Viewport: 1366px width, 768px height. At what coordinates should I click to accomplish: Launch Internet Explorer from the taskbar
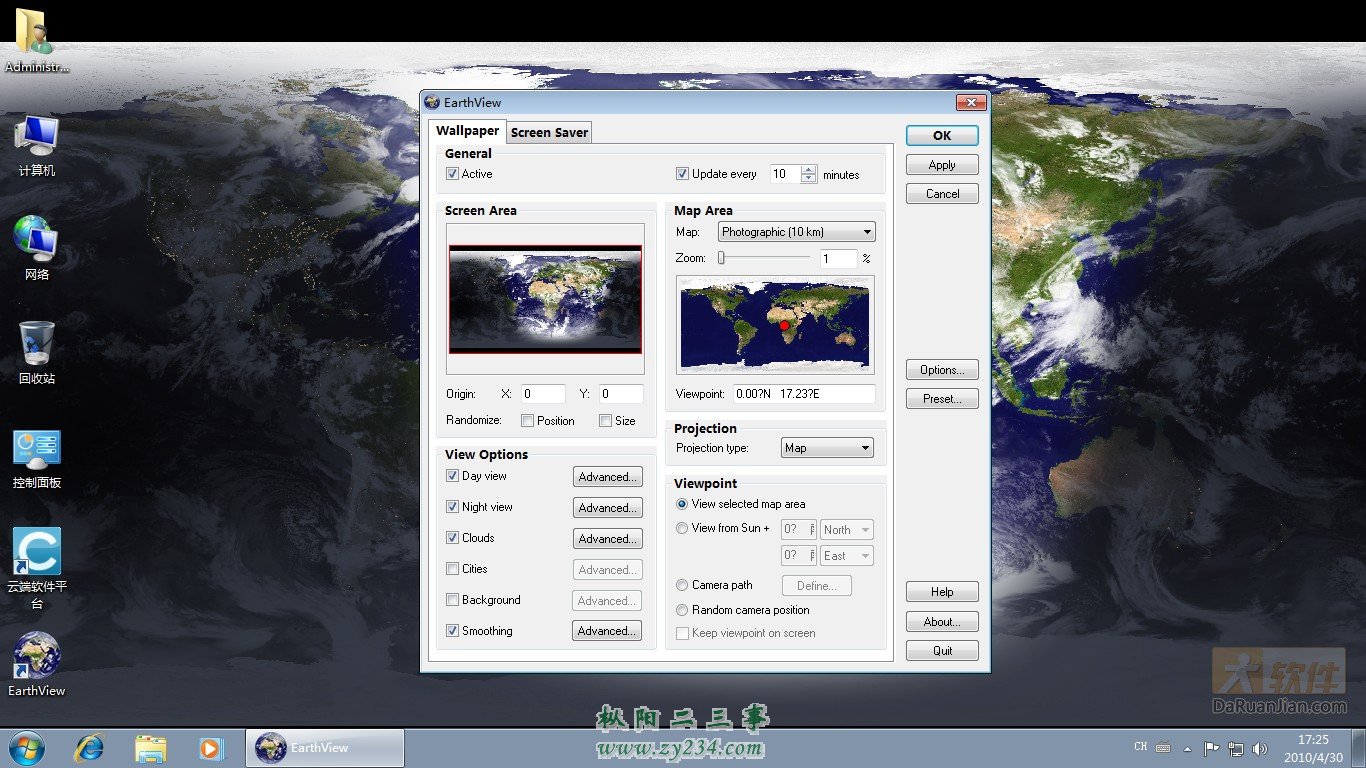tap(90, 748)
